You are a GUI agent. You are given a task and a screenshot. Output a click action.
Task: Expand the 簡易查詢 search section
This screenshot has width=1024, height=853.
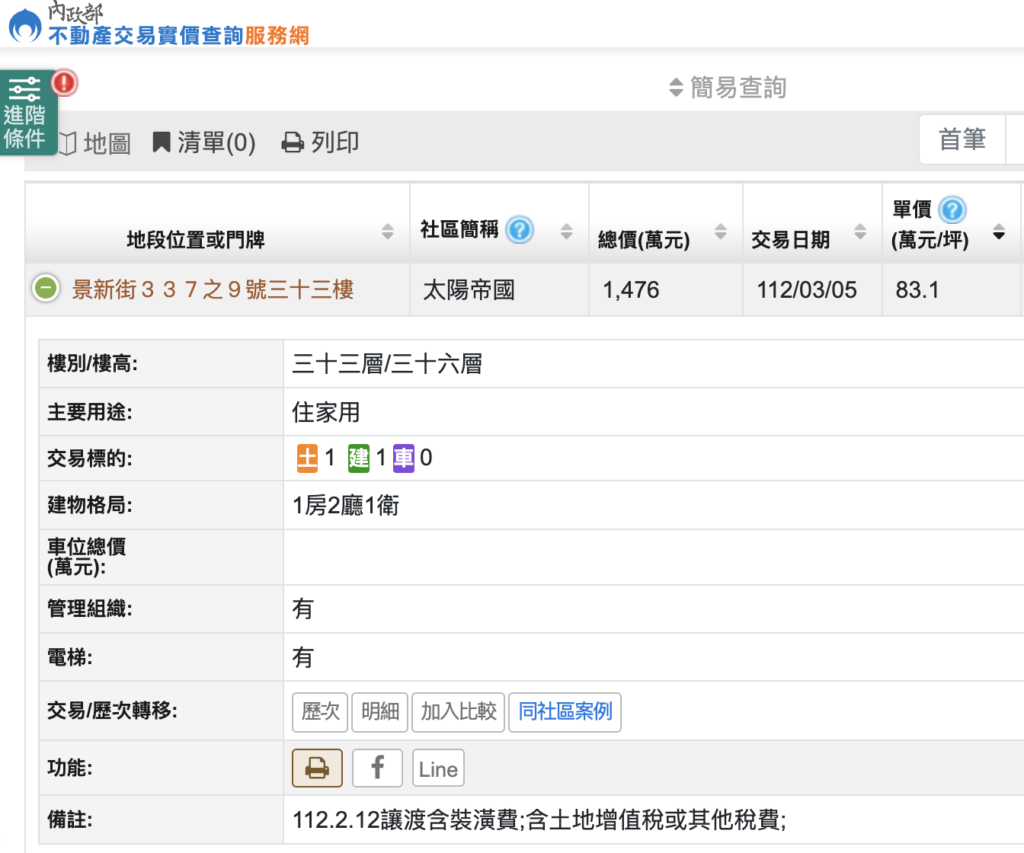click(727, 88)
